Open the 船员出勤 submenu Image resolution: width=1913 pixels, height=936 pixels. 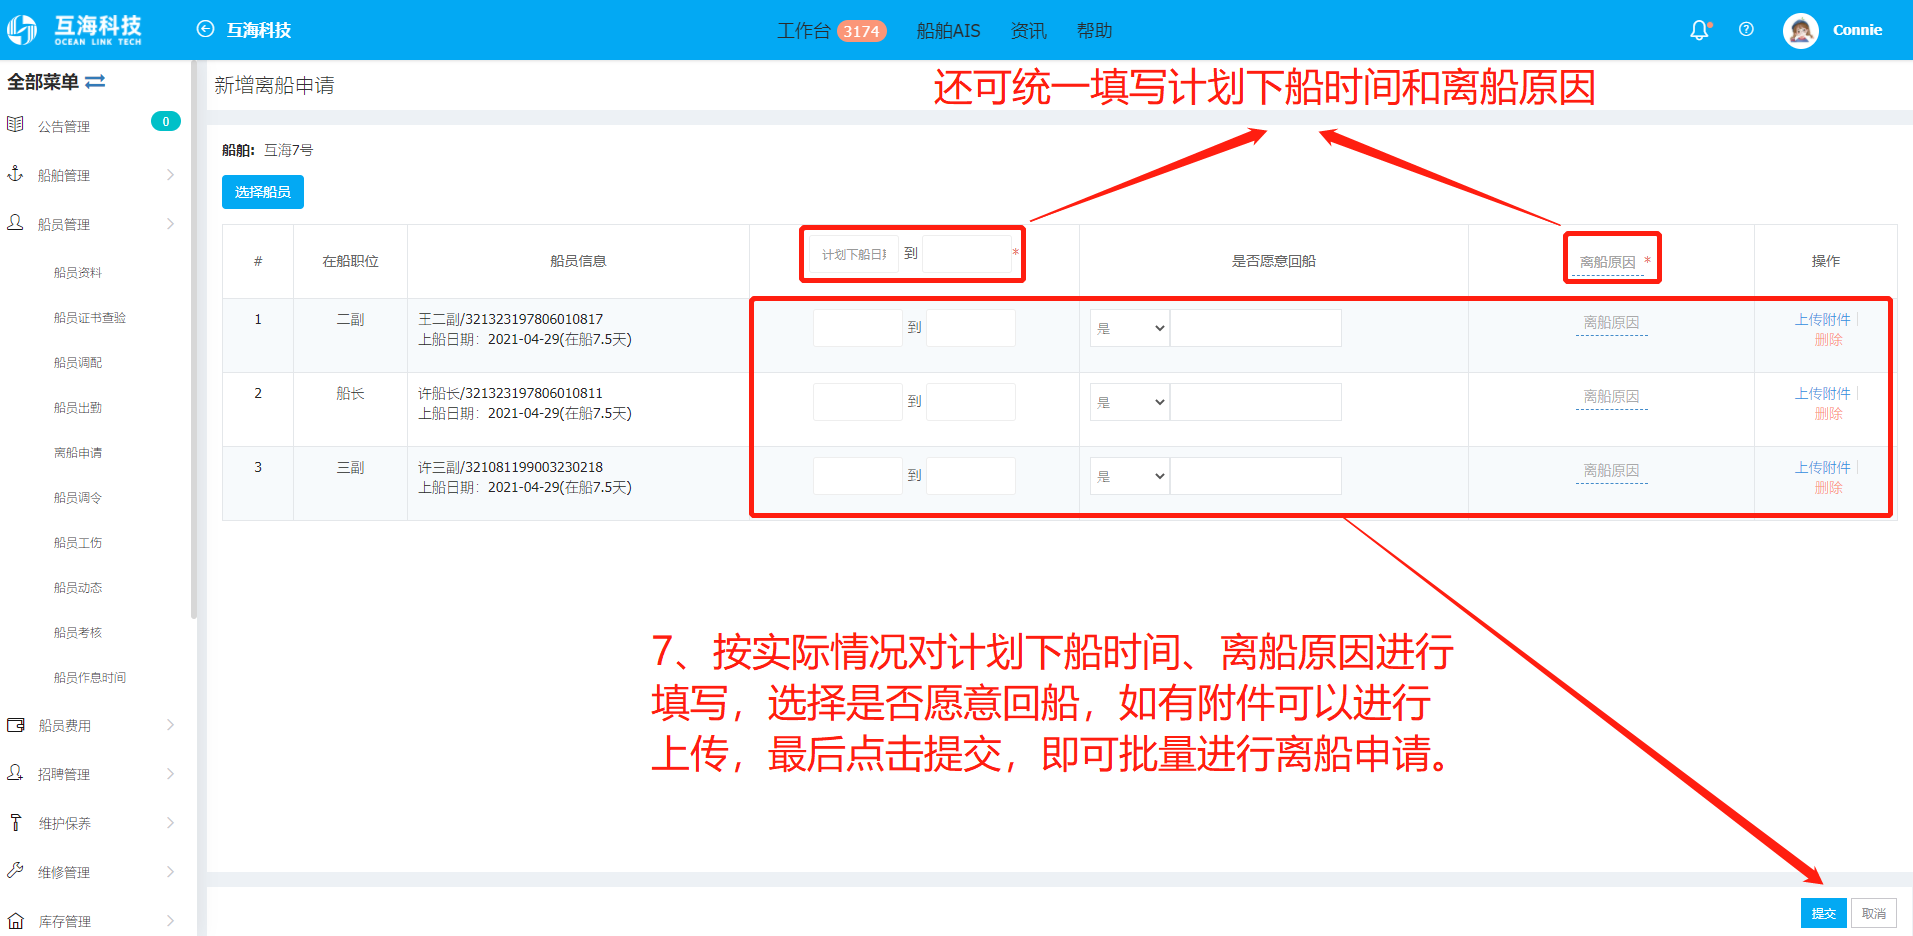pos(78,407)
